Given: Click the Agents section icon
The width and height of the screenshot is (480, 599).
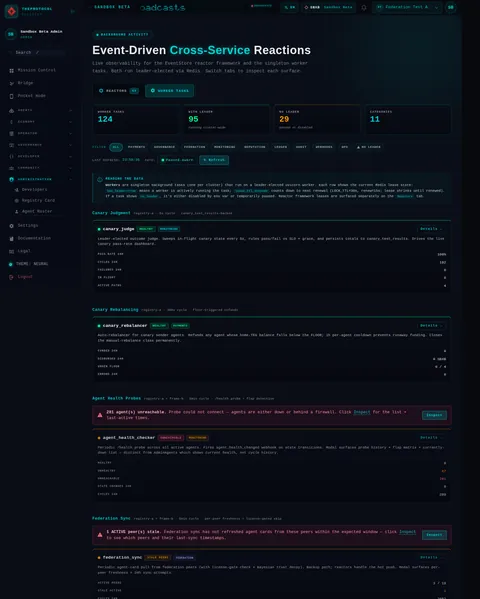Looking at the screenshot, I should point(11,110).
